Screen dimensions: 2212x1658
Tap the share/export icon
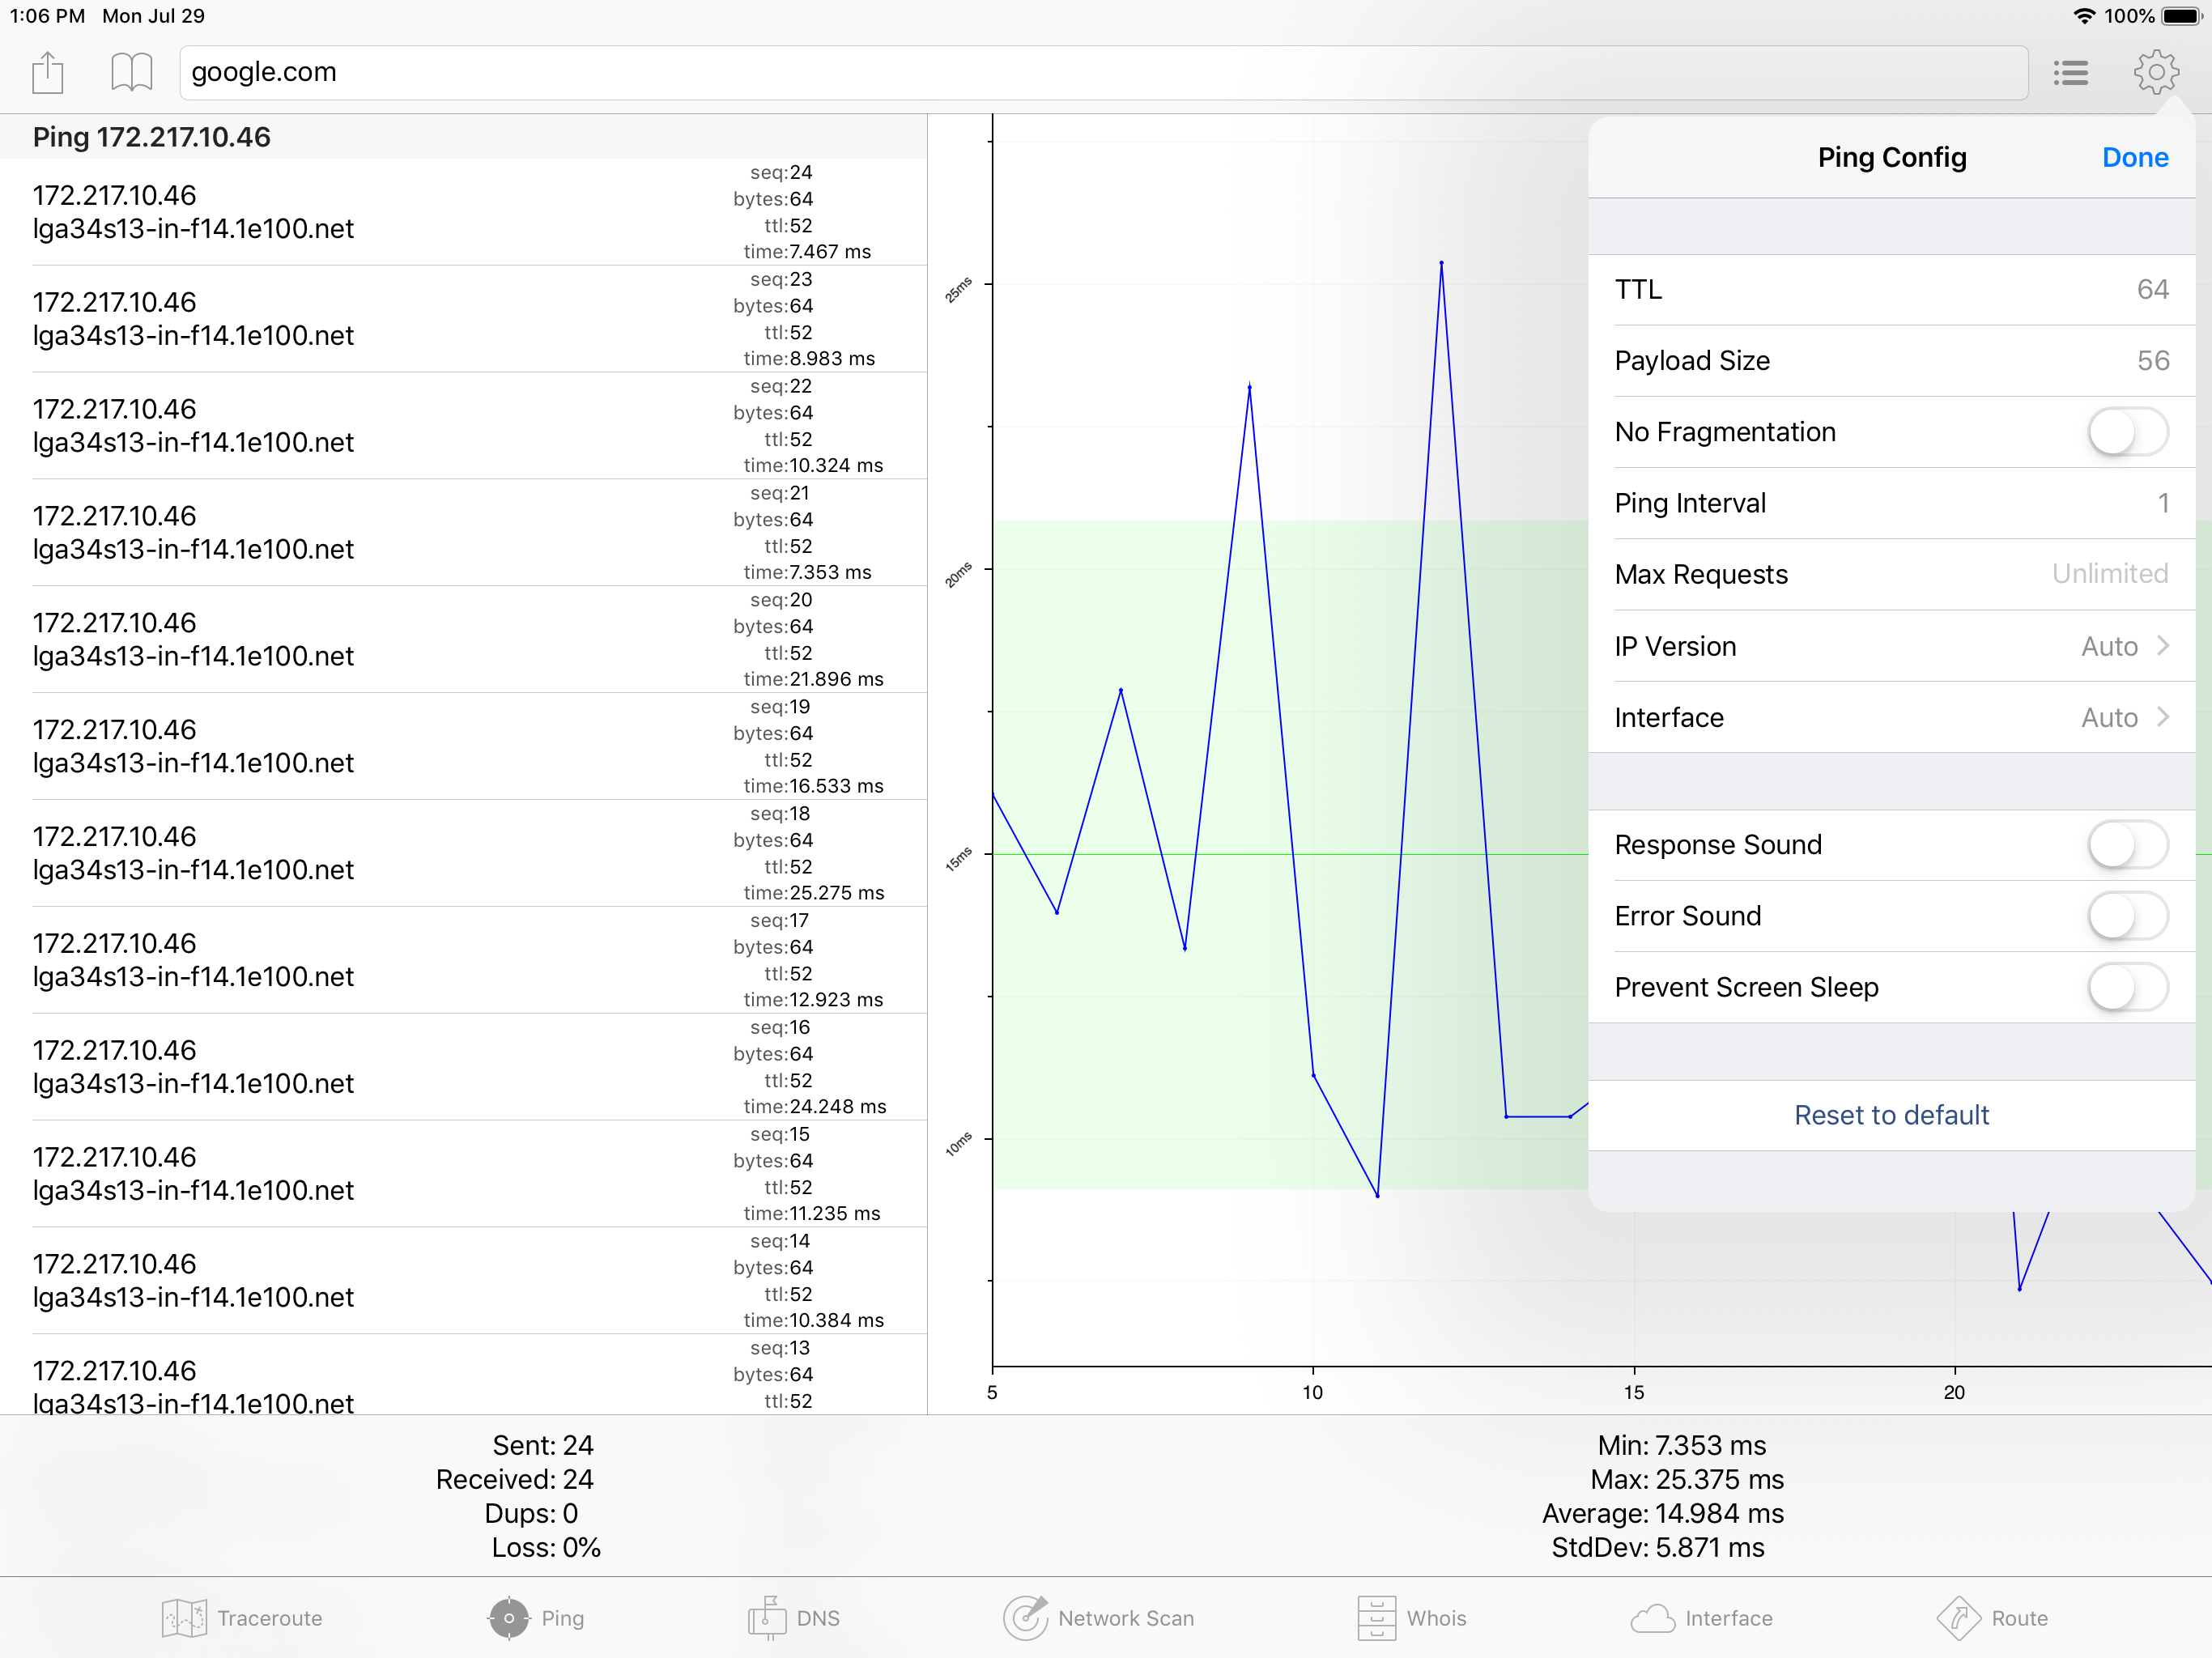pos(47,73)
